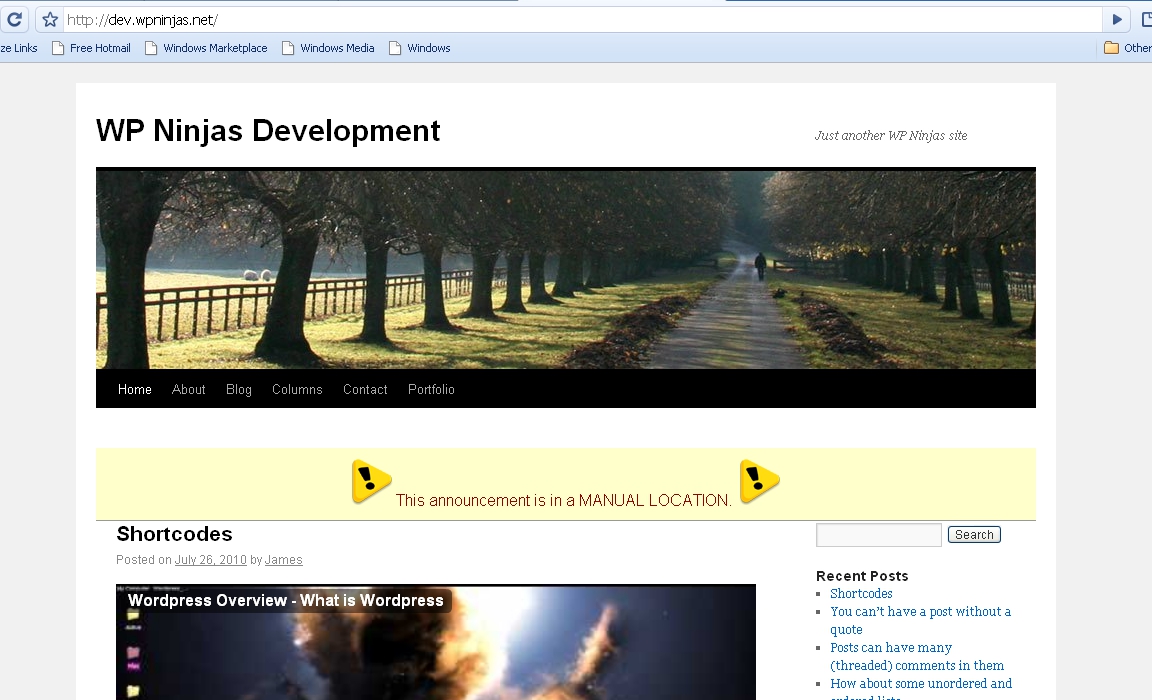The width and height of the screenshot is (1152, 700).
Task: Click the Go arrow in address bar
Action: [x=1117, y=20]
